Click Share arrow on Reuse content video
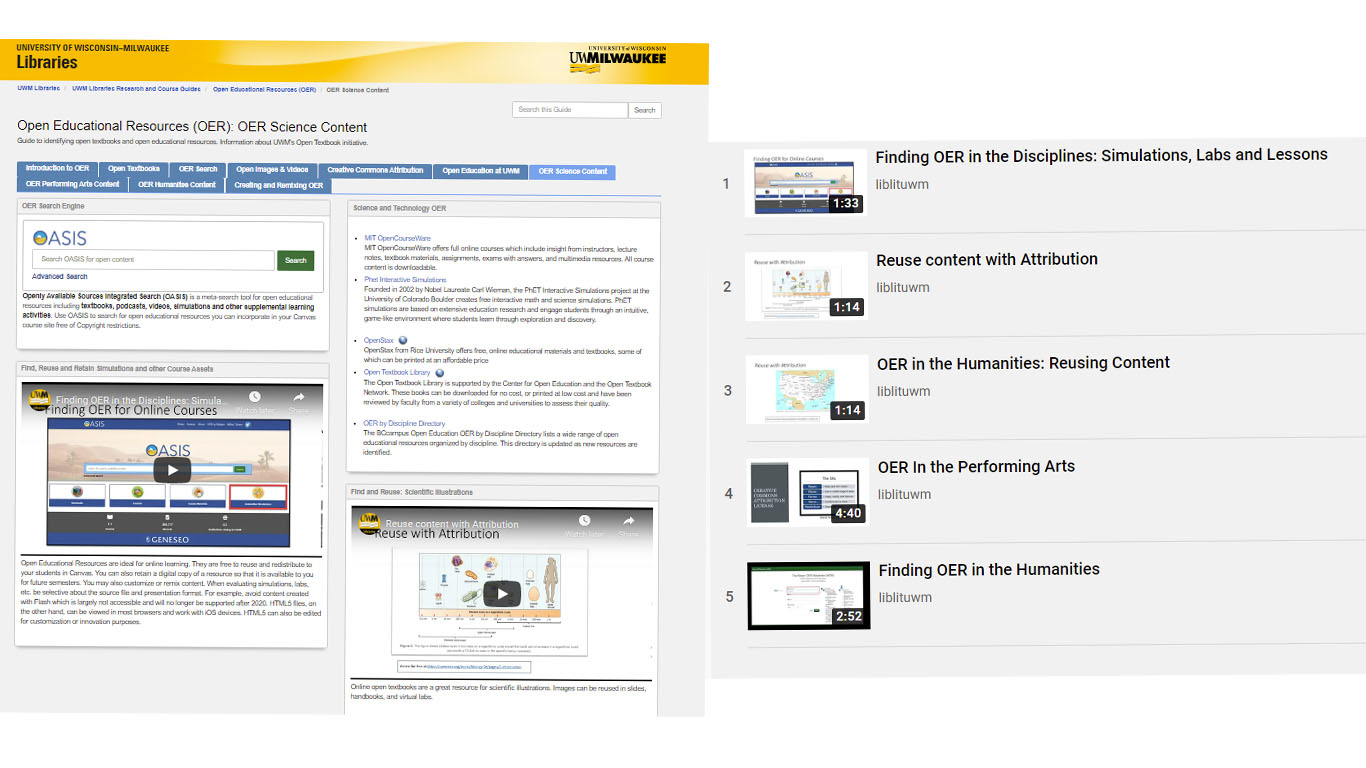Image resolution: width=1366 pixels, height=768 pixels. coord(629,521)
